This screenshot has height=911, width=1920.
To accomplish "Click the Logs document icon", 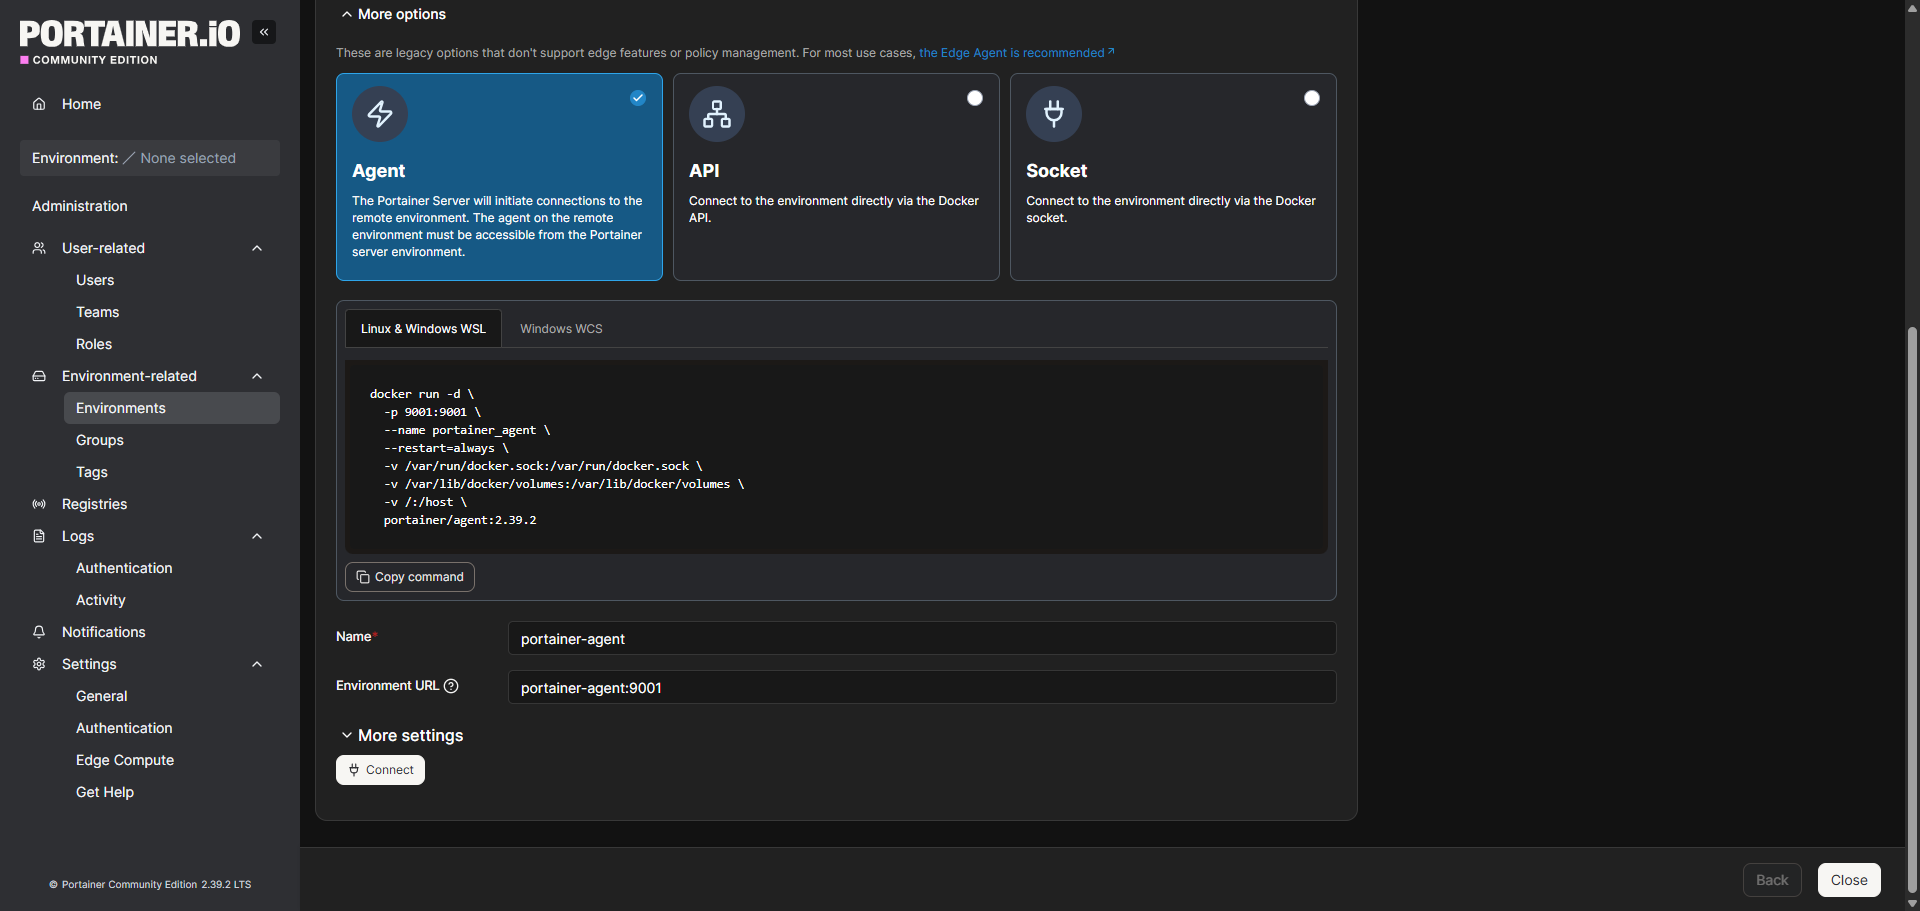I will point(39,536).
